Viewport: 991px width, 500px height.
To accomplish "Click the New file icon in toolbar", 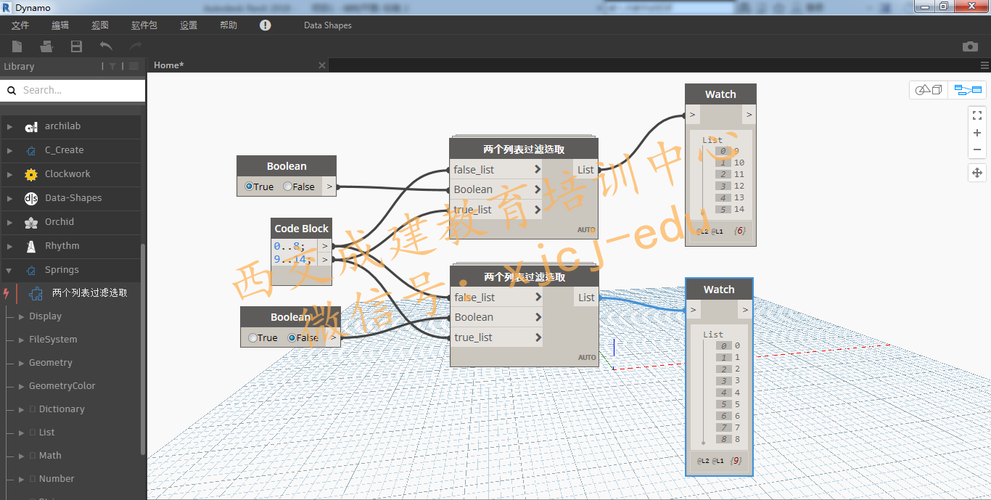I will click(x=17, y=46).
